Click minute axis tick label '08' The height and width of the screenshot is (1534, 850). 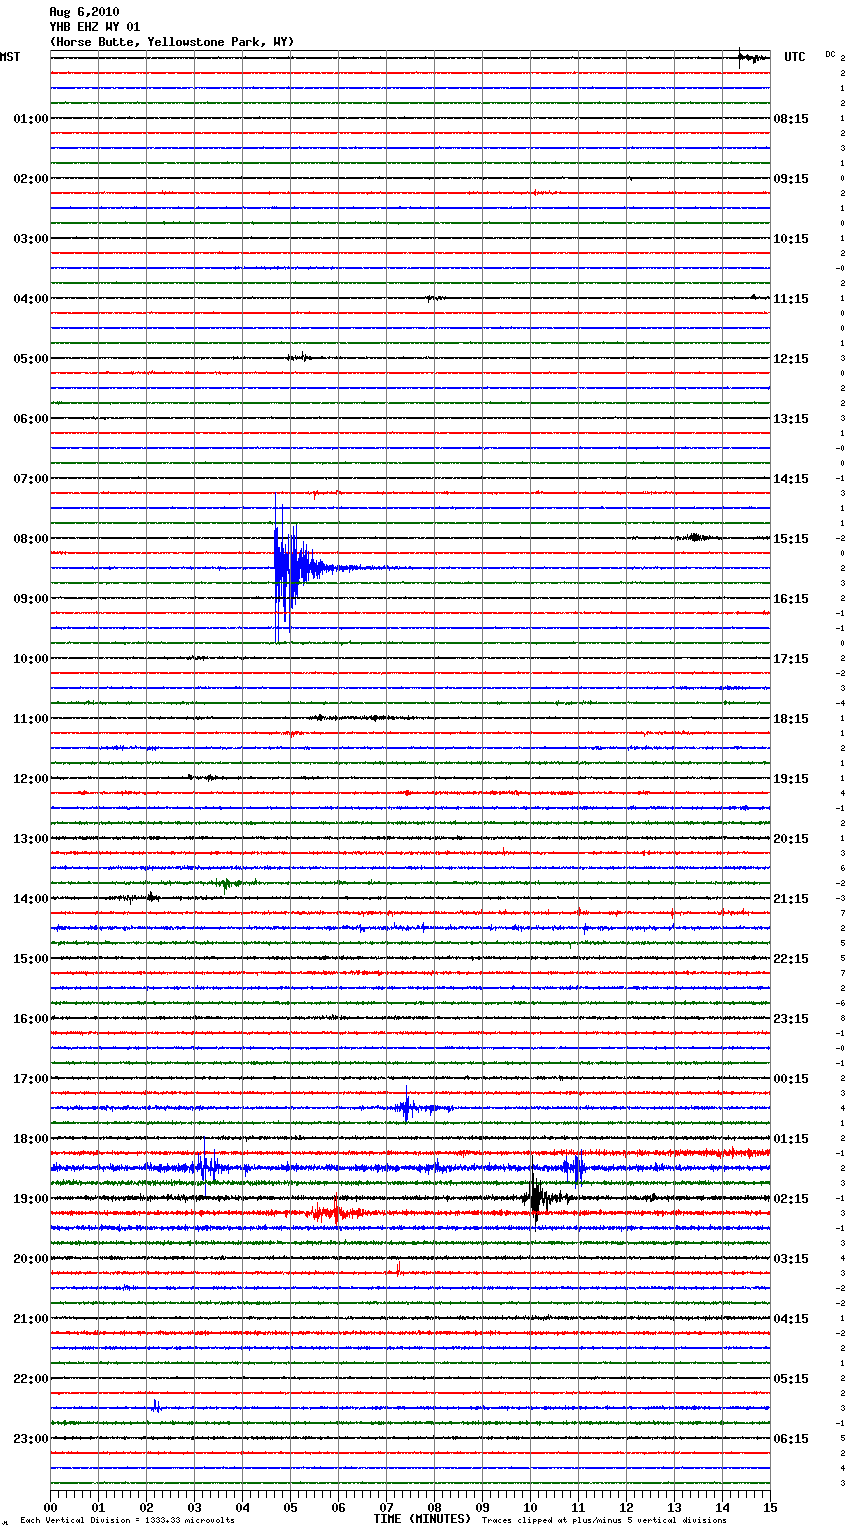pyautogui.click(x=434, y=1507)
